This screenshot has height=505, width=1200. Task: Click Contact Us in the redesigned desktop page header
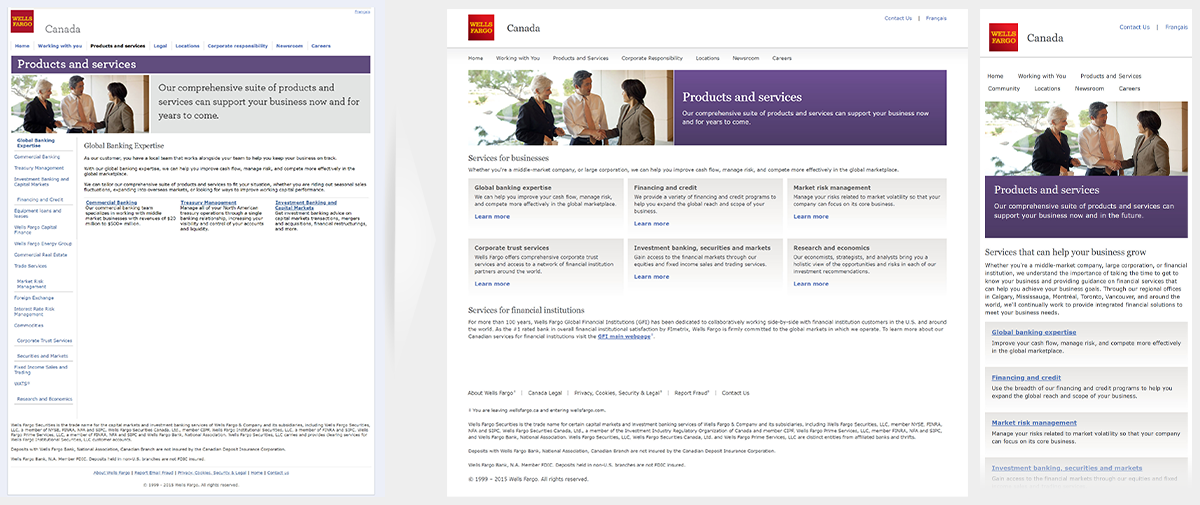click(898, 18)
